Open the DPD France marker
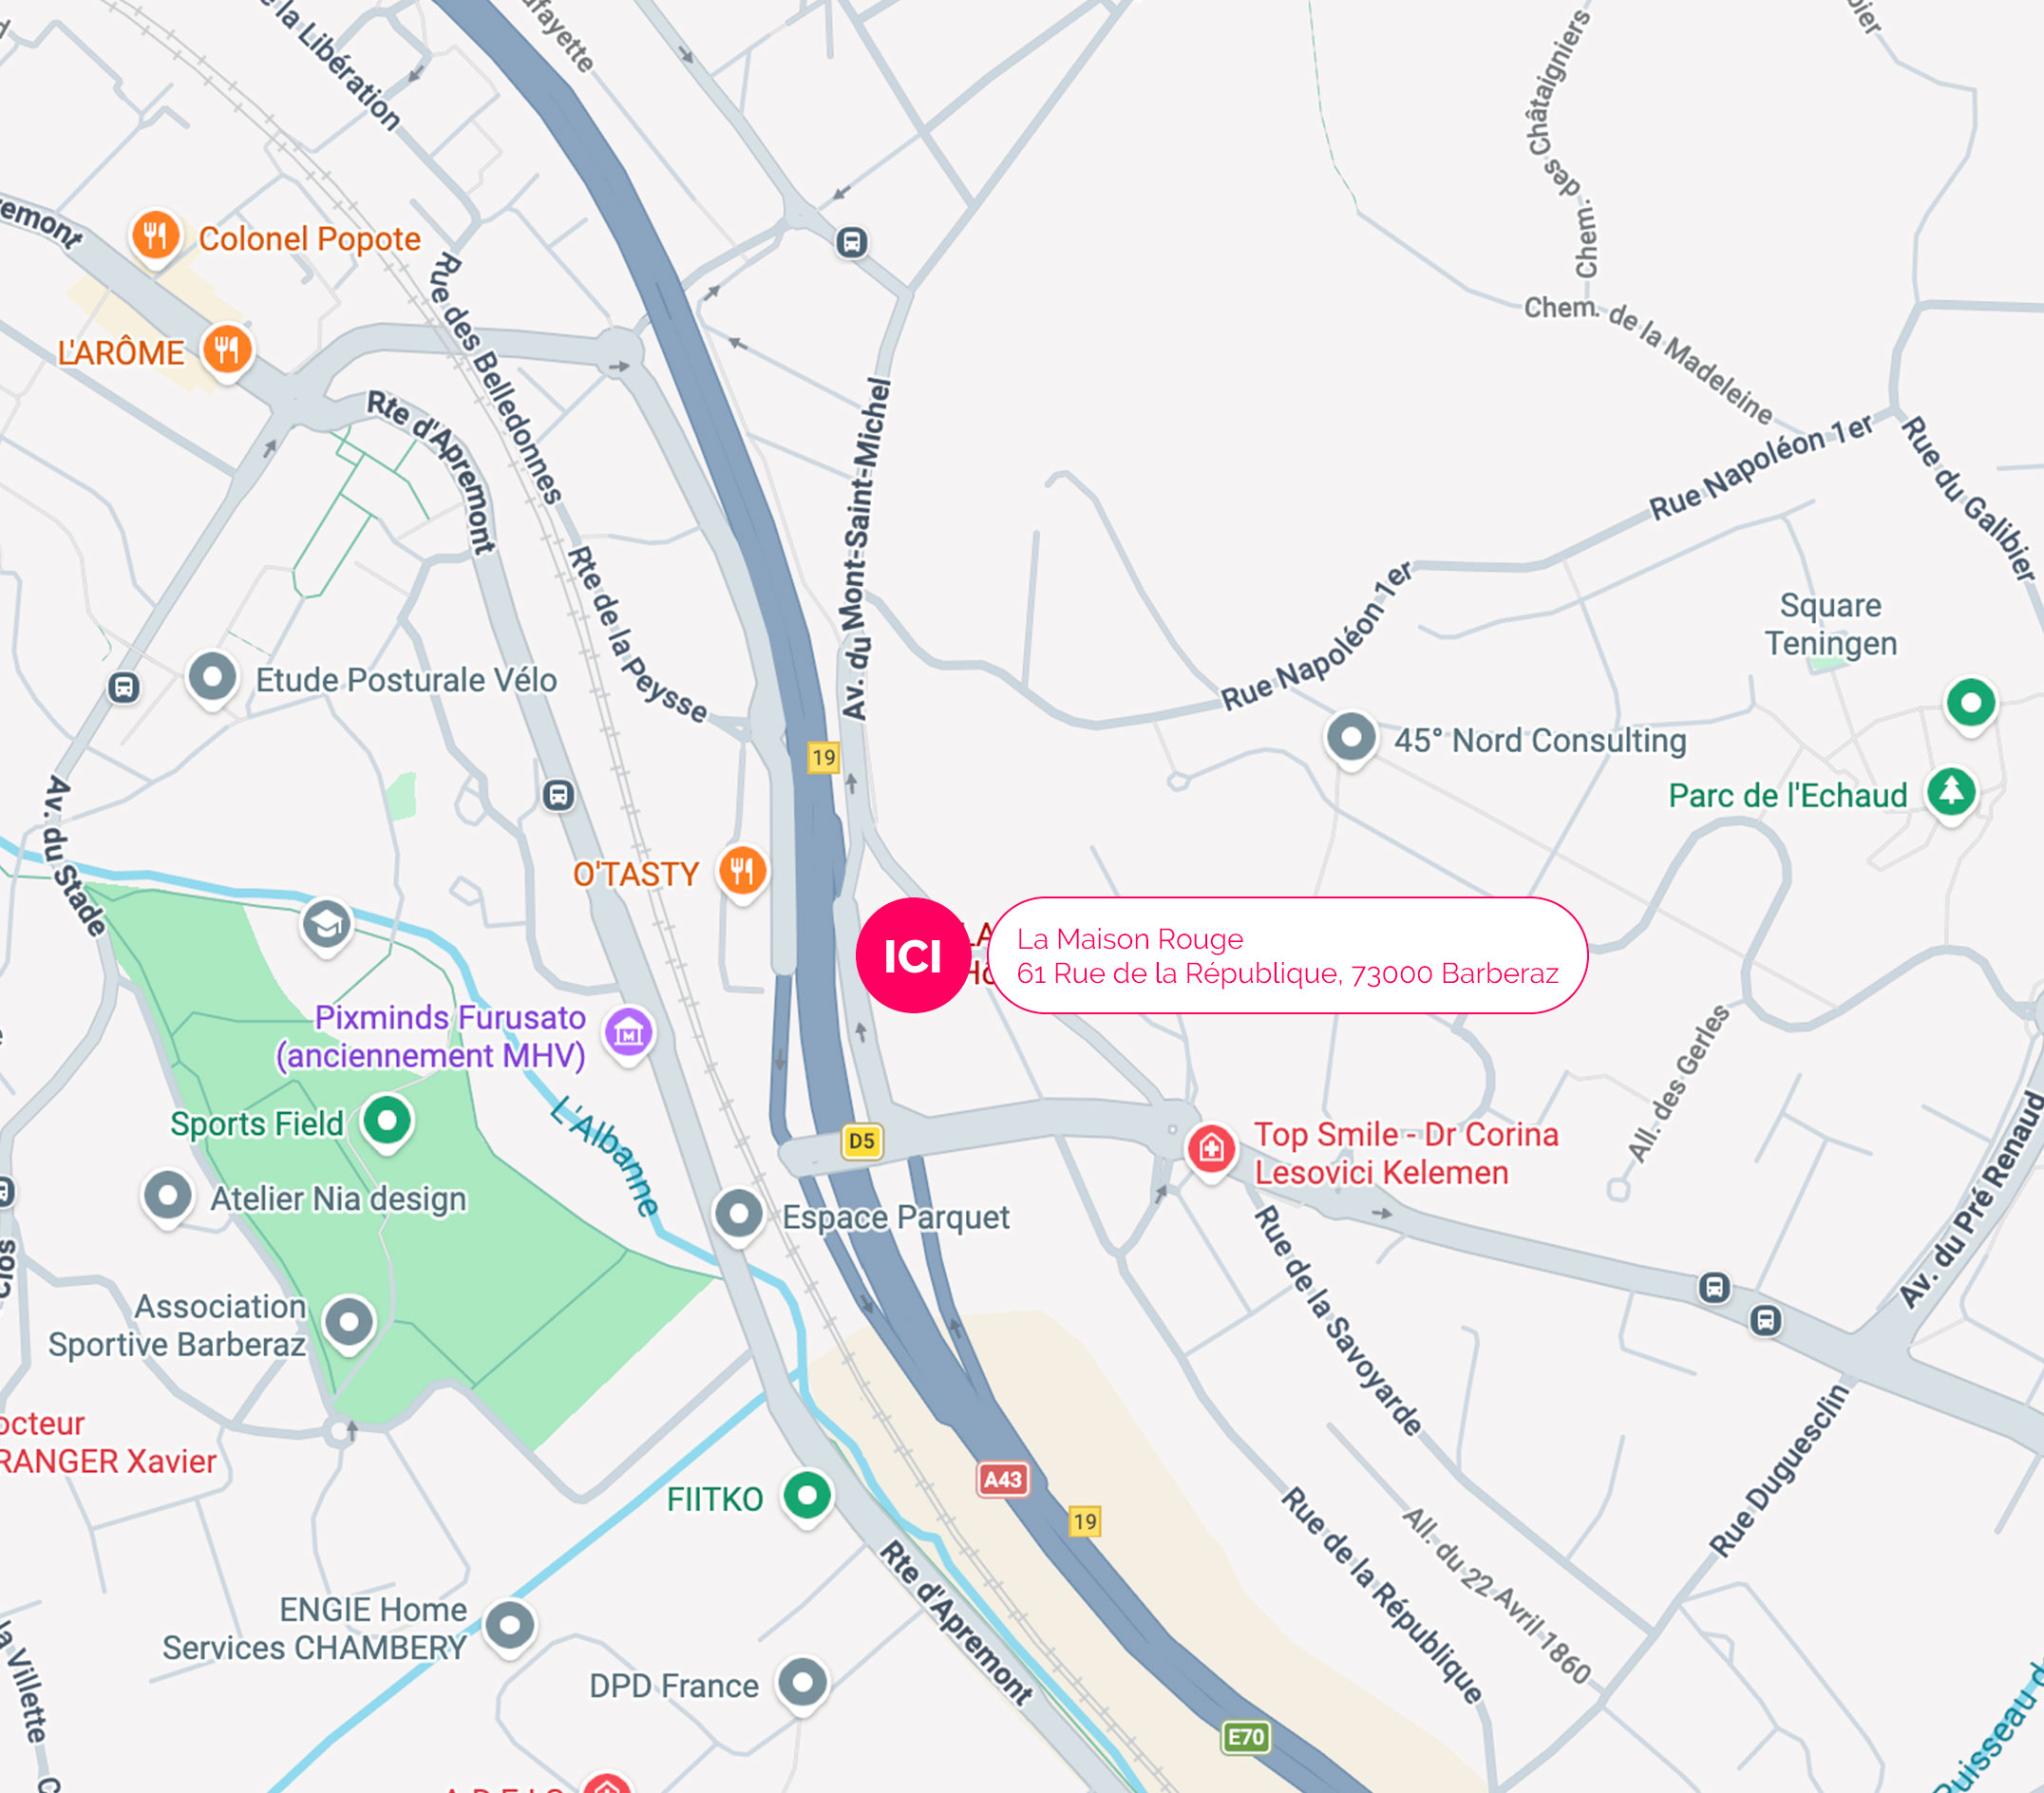The image size is (2044, 1793). click(803, 1686)
